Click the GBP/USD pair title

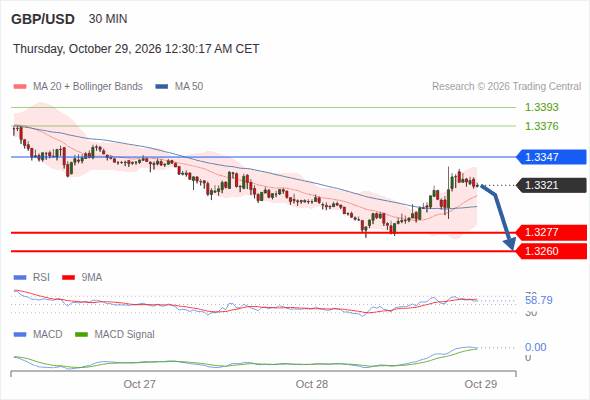[43, 19]
